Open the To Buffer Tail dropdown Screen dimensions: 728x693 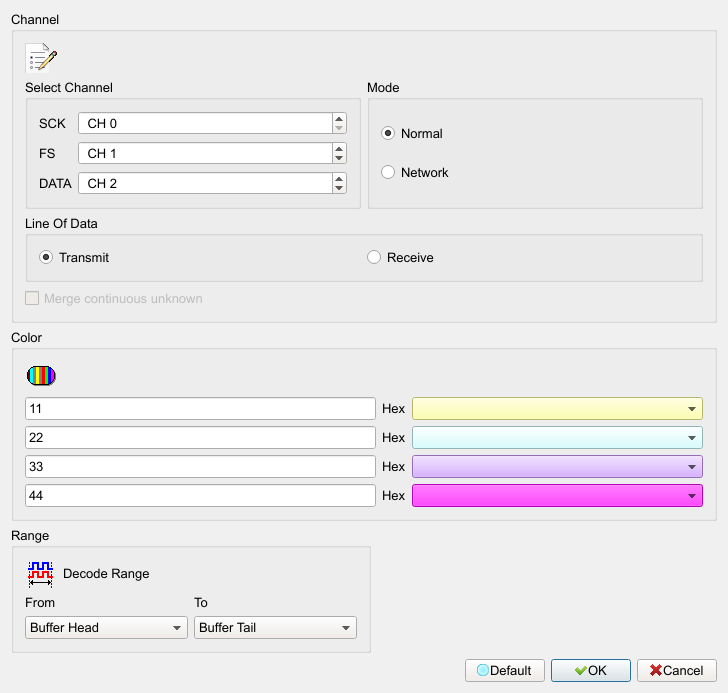click(275, 628)
